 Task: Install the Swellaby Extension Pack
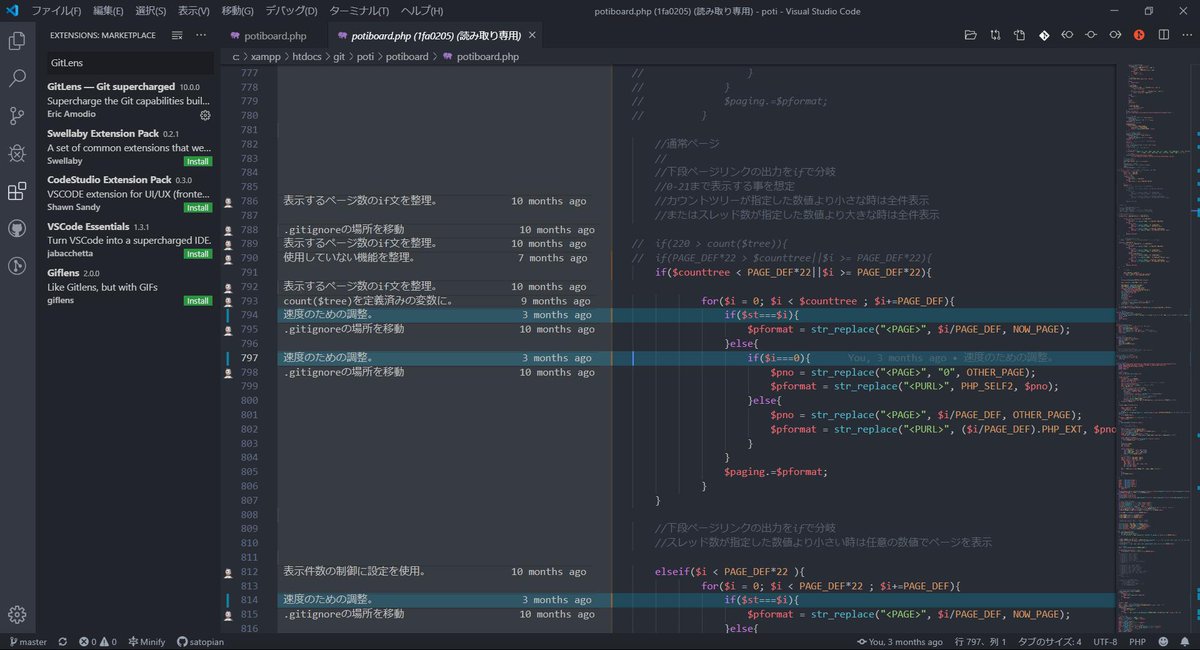click(197, 160)
